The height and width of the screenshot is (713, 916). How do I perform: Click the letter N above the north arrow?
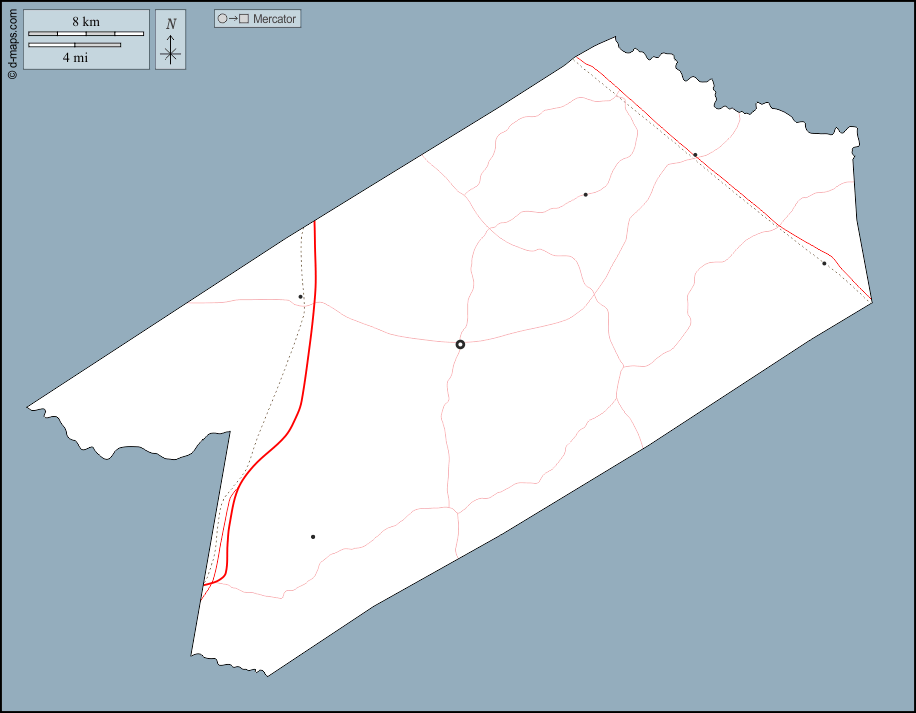(171, 24)
